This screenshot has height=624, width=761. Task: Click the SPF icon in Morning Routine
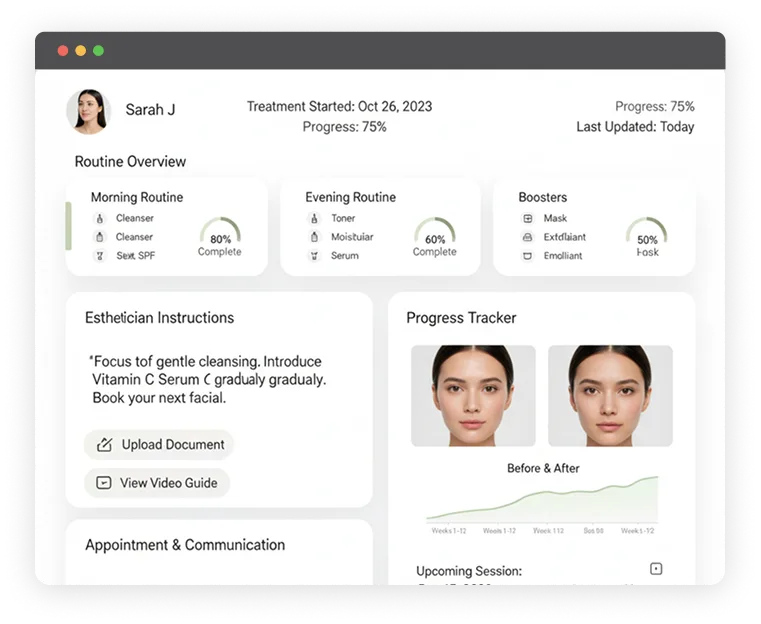click(99, 256)
